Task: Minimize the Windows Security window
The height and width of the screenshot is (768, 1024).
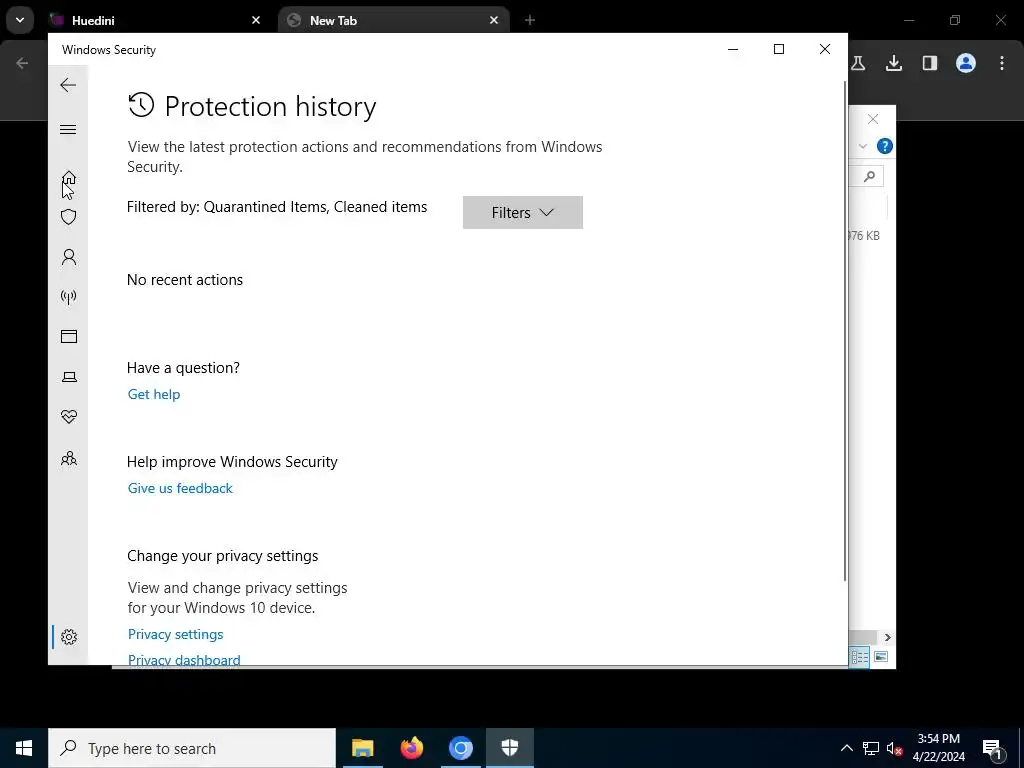Action: coord(733,49)
